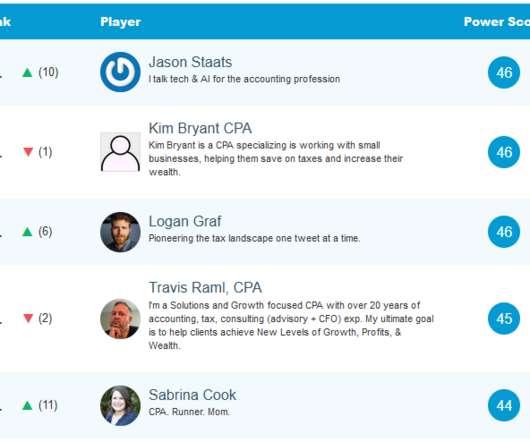This screenshot has width=530, height=442.
Task: Sort by the Player column header
Action: click(x=121, y=22)
